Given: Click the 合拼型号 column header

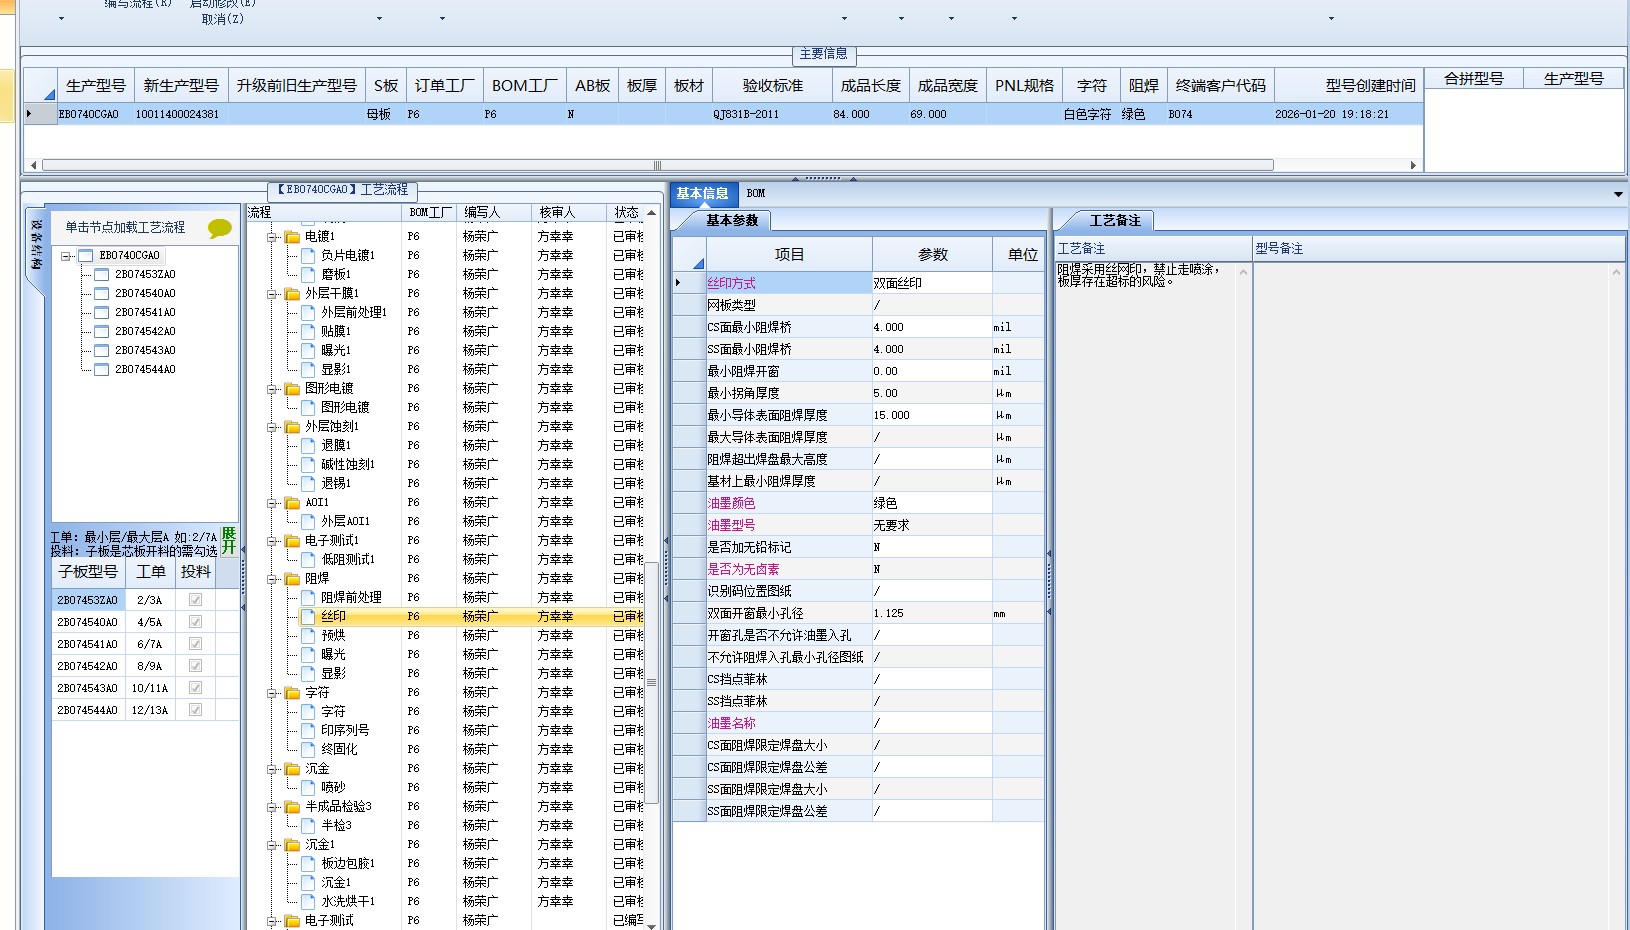Looking at the screenshot, I should [1473, 79].
